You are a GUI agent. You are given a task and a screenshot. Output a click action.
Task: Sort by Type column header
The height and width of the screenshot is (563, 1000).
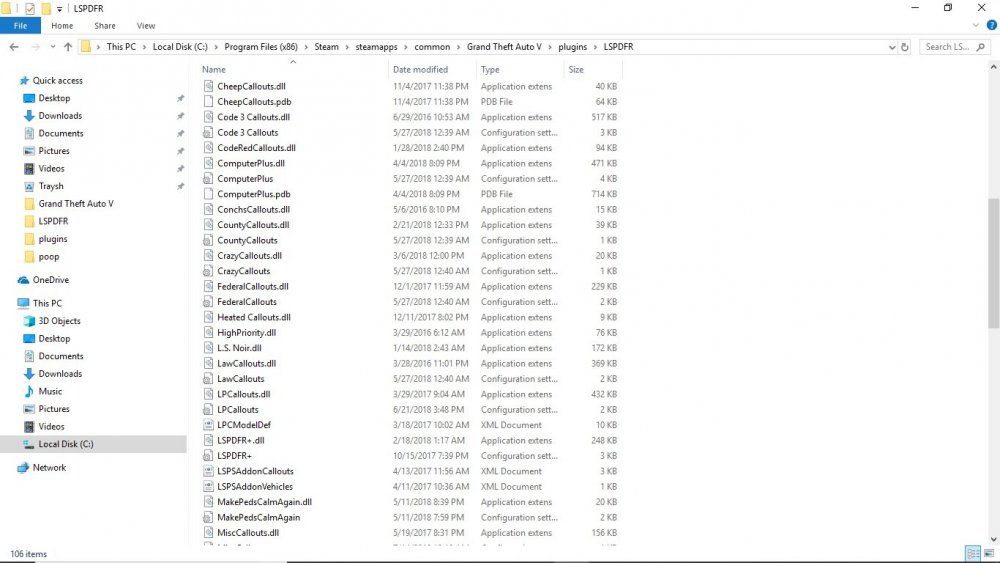(x=490, y=69)
